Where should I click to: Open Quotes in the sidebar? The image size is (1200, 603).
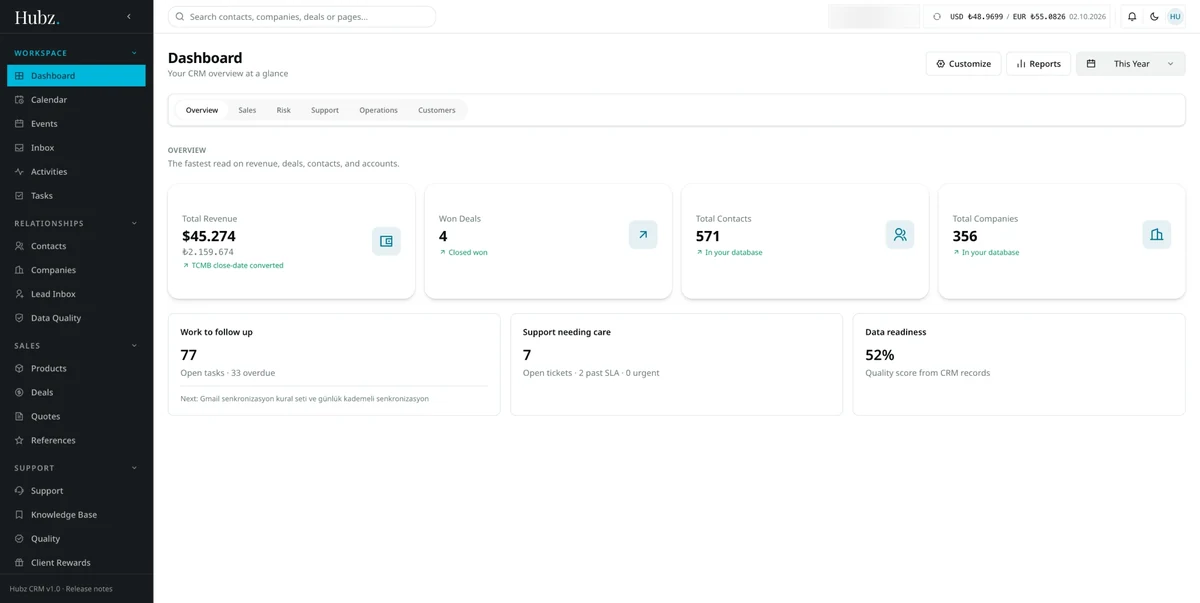76,416
